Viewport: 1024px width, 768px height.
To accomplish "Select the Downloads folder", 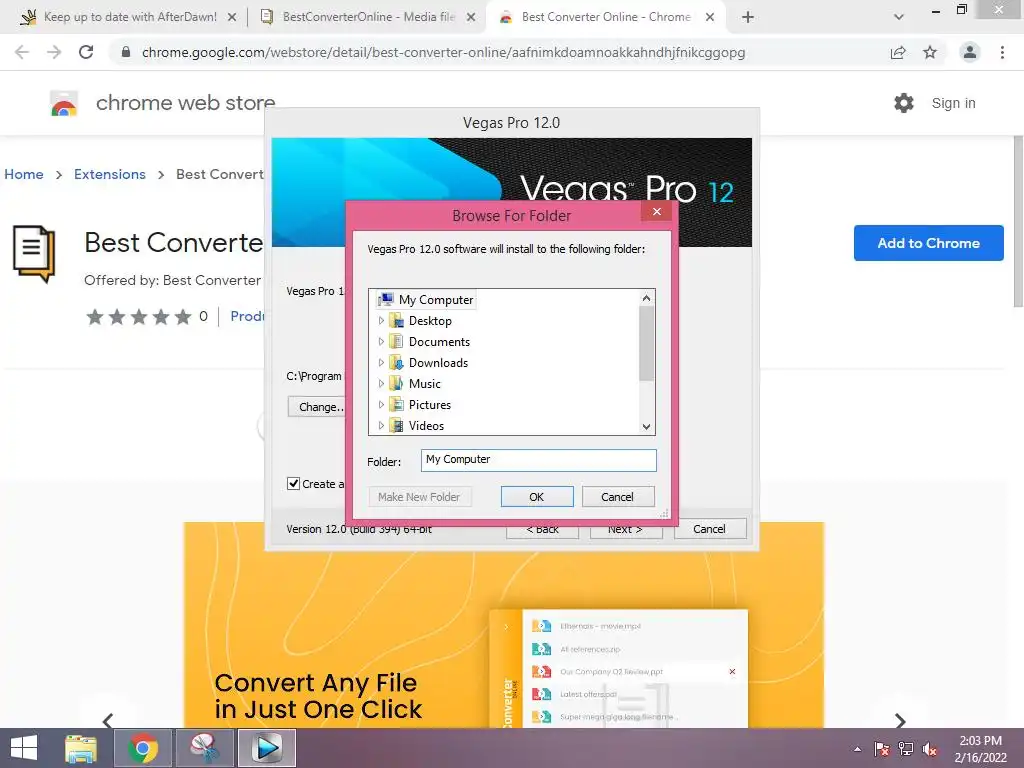I will 438,362.
